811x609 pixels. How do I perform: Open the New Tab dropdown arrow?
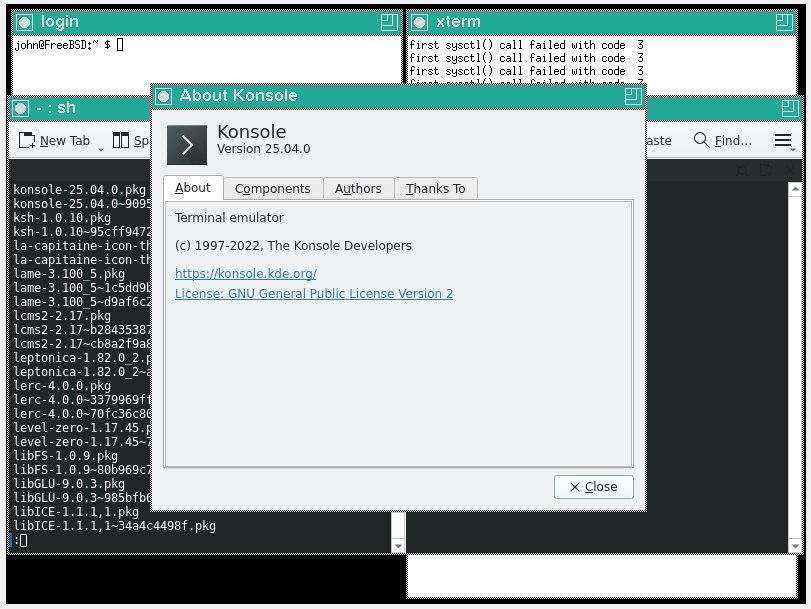pyautogui.click(x=101, y=149)
